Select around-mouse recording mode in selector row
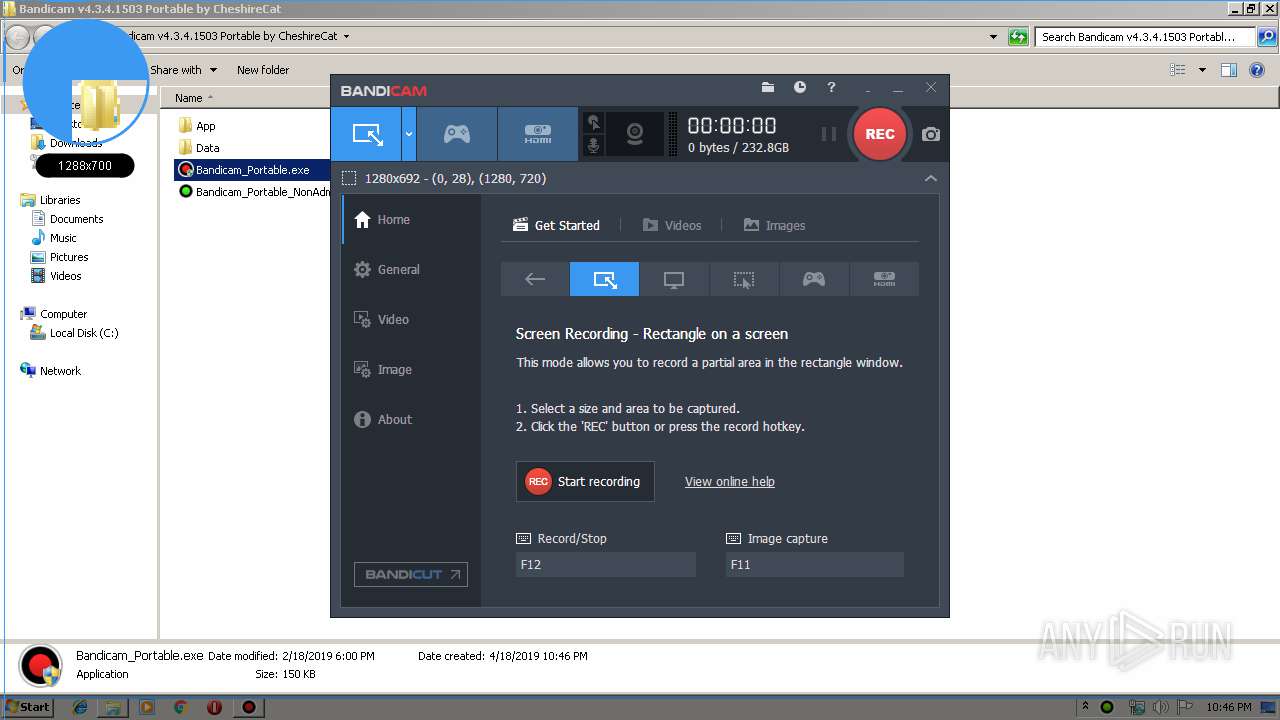 click(x=744, y=279)
